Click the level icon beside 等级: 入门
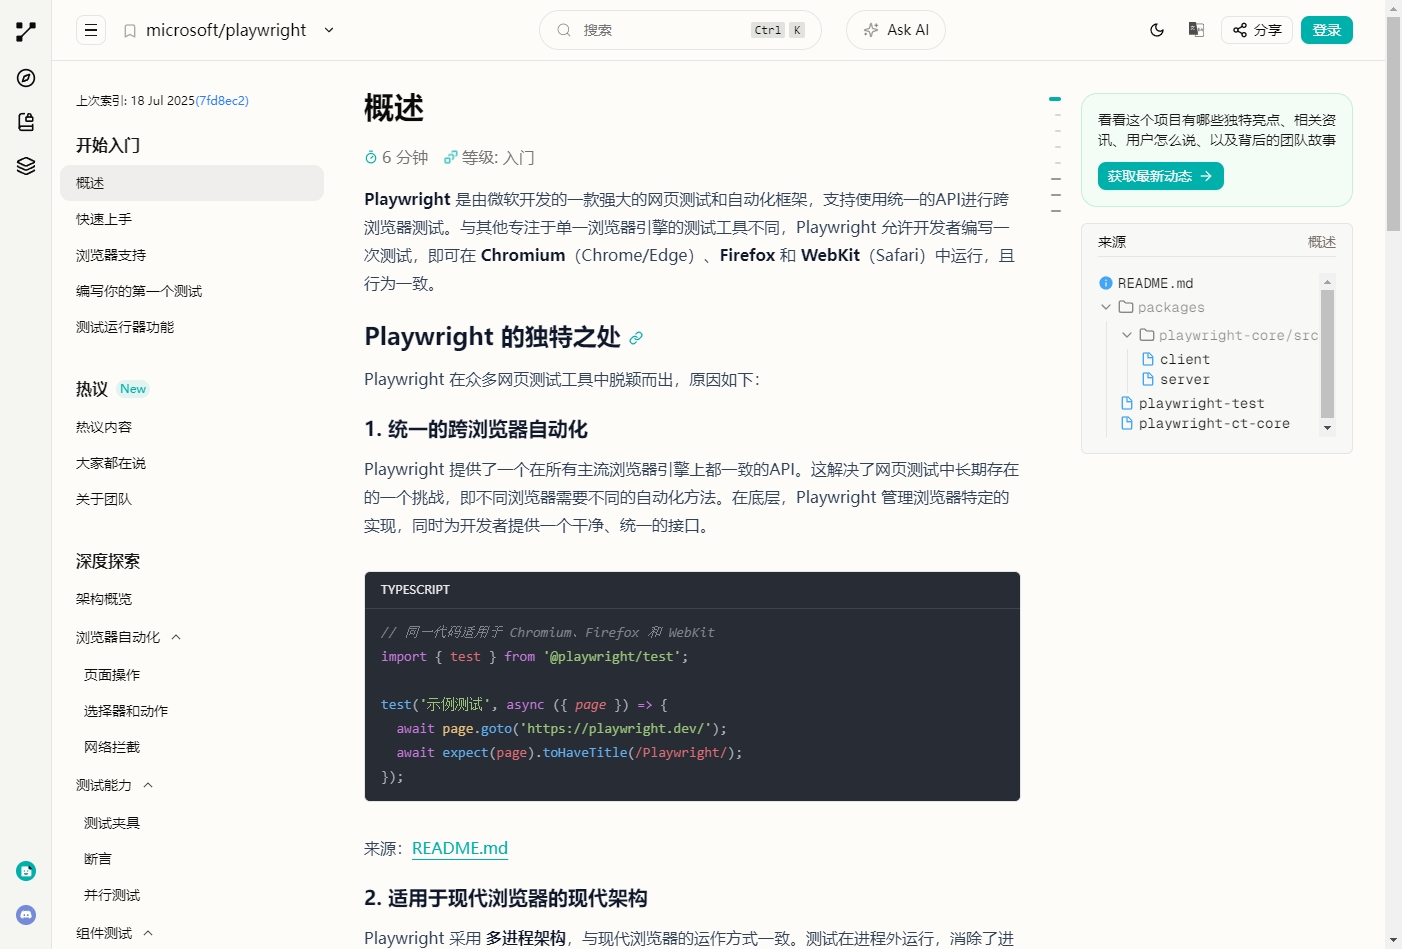The image size is (1402, 949). click(451, 157)
